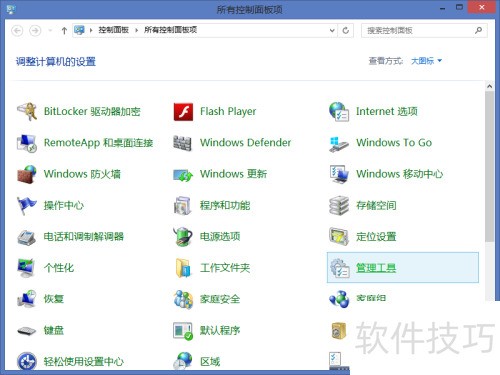The width and height of the screenshot is (500, 375).
Task: Open the 管理工具 gear icon
Action: point(340,268)
